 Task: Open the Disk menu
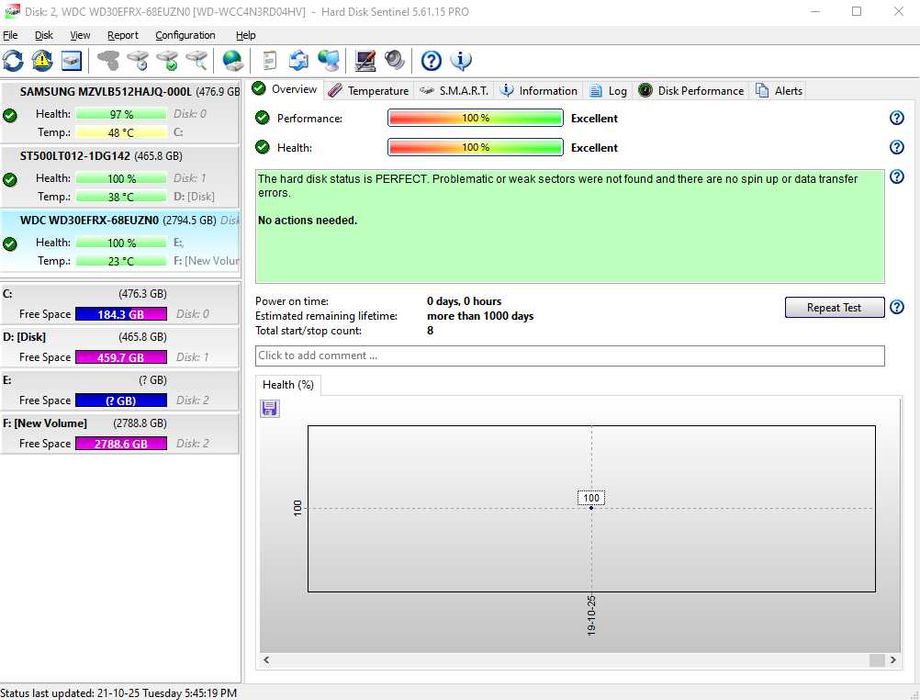click(44, 35)
